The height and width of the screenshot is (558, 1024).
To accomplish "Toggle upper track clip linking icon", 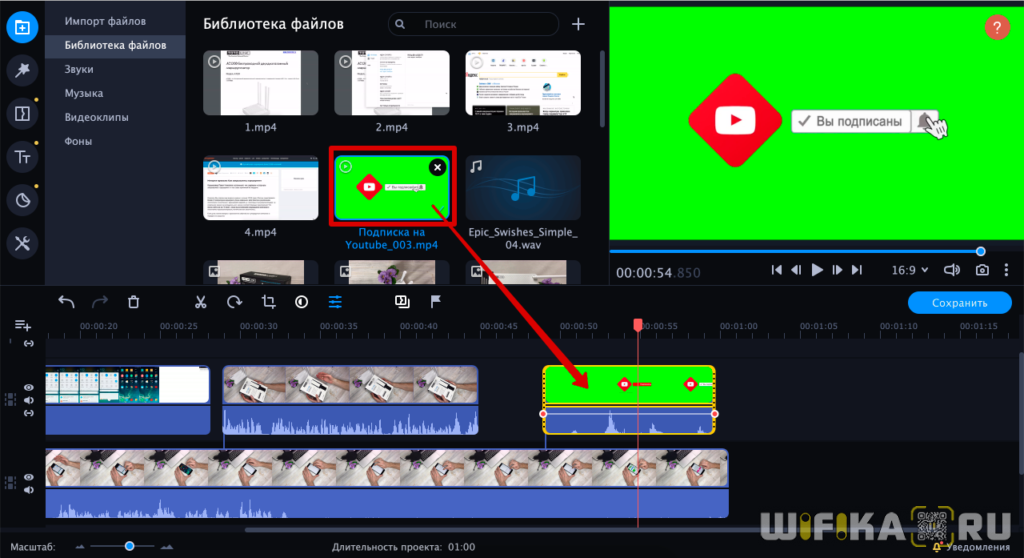I will tap(29, 413).
